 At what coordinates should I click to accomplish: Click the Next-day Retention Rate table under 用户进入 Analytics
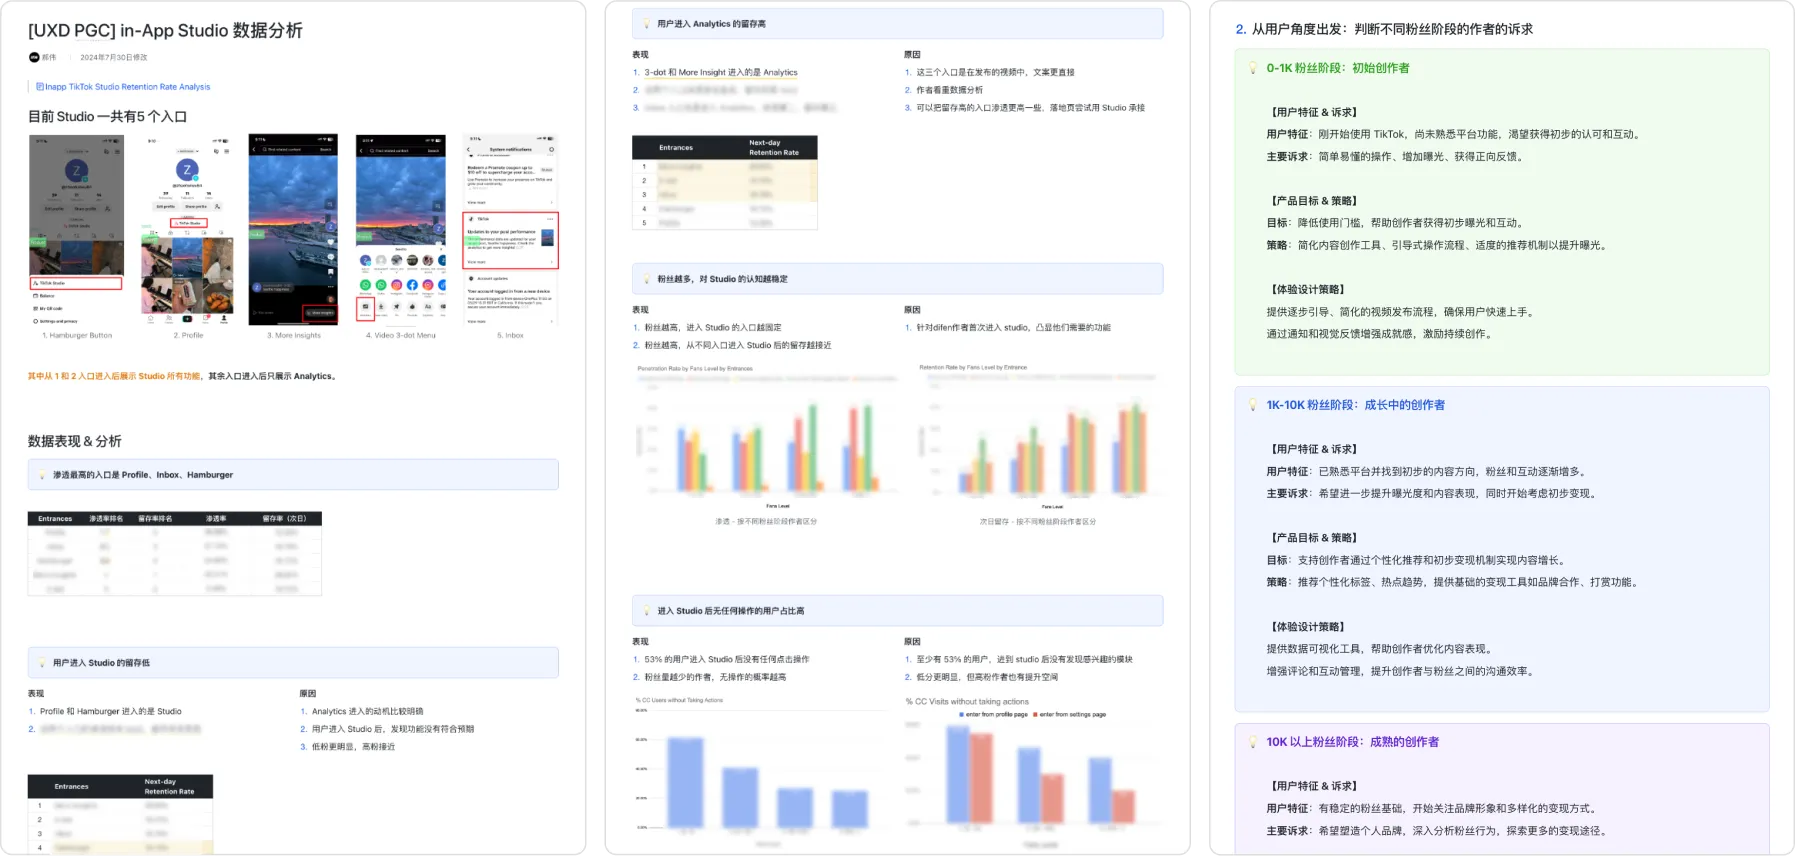[x=725, y=183]
